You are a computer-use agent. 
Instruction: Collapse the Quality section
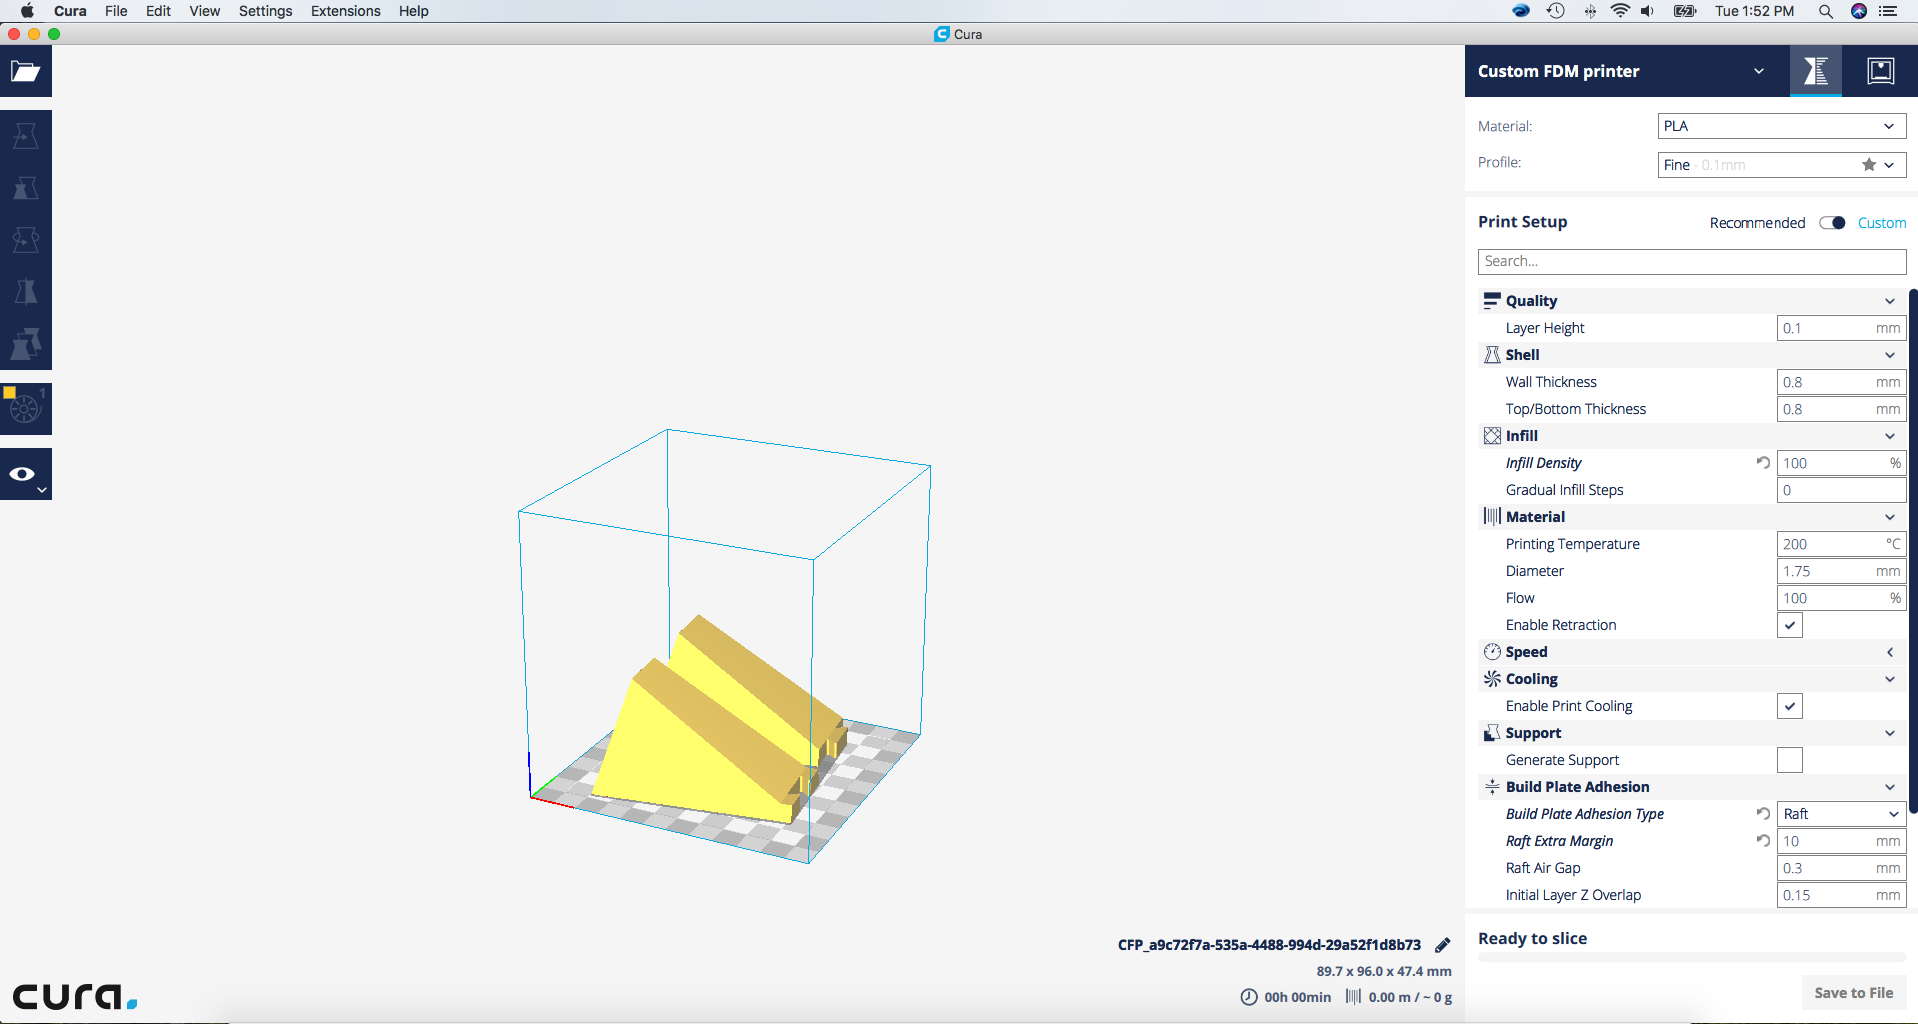(x=1889, y=301)
